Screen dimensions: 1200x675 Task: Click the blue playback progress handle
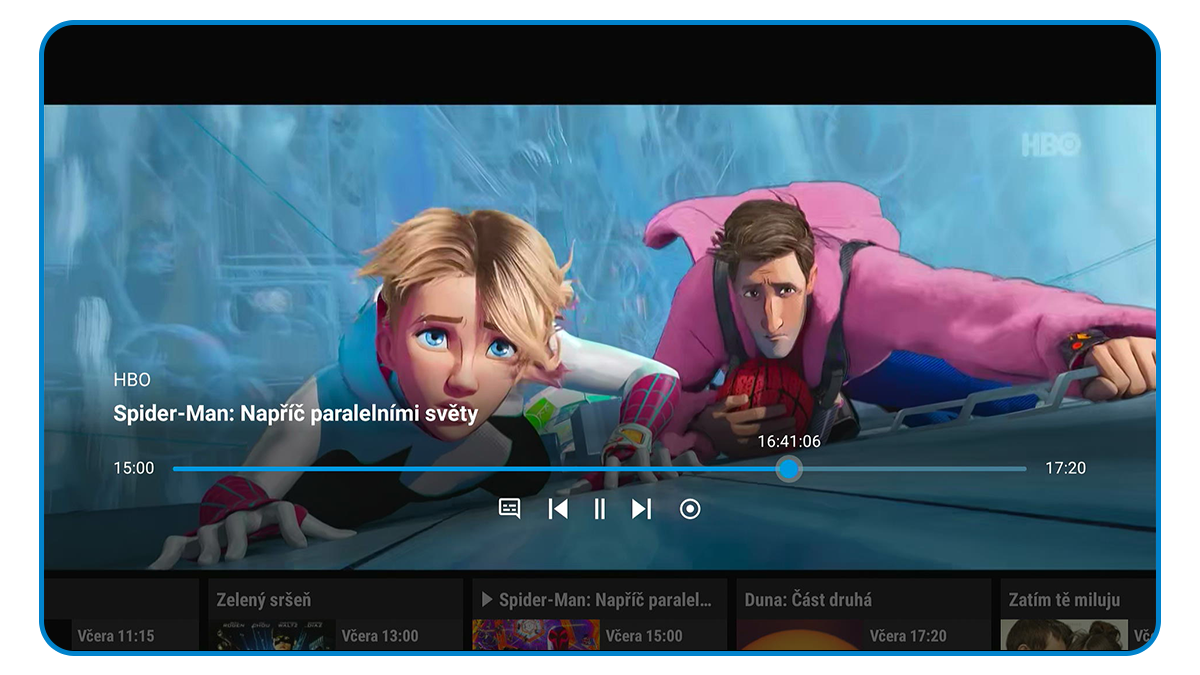point(789,468)
